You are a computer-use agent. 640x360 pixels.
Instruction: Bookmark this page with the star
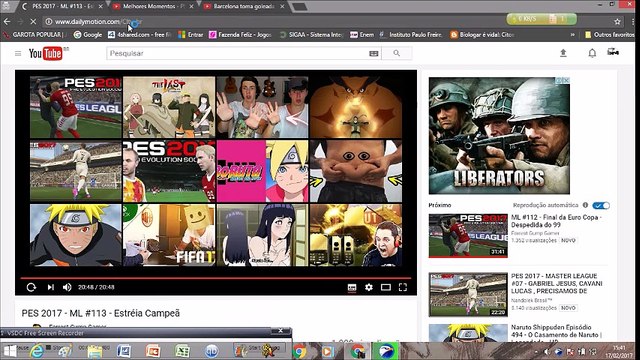point(617,22)
